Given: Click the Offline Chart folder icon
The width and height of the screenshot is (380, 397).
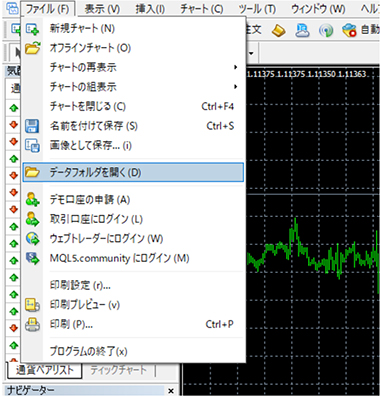Looking at the screenshot, I should 33,48.
